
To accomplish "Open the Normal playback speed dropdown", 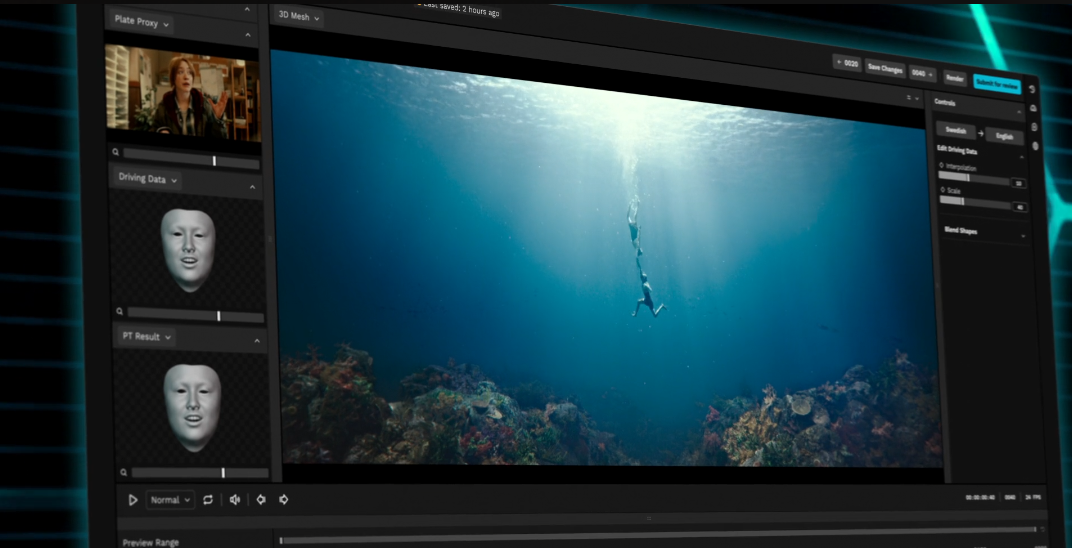I will pos(170,500).
